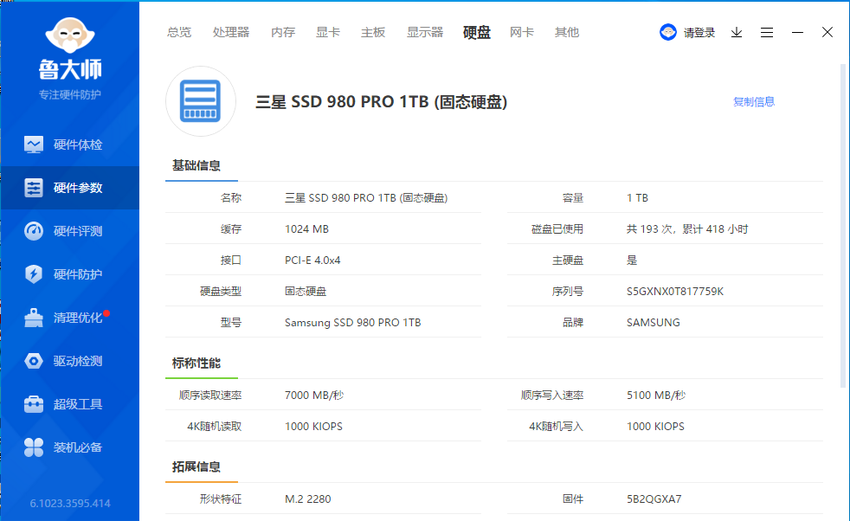The height and width of the screenshot is (521, 850).
Task: Click the form factor value M.2 2280
Action: (308, 499)
